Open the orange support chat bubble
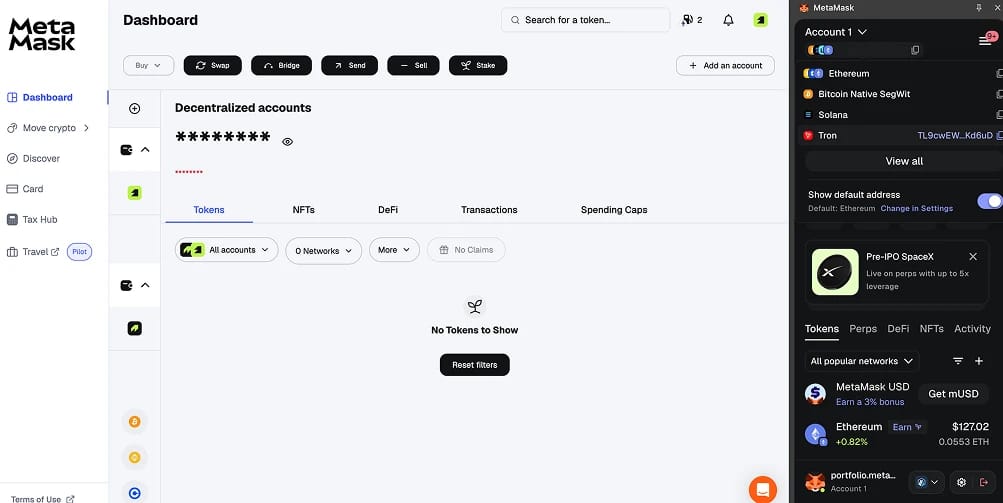The image size is (1003, 503). tap(762, 490)
